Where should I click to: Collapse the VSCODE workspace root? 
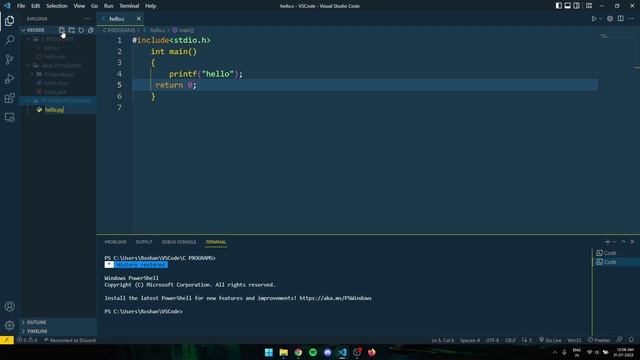pos(58,30)
